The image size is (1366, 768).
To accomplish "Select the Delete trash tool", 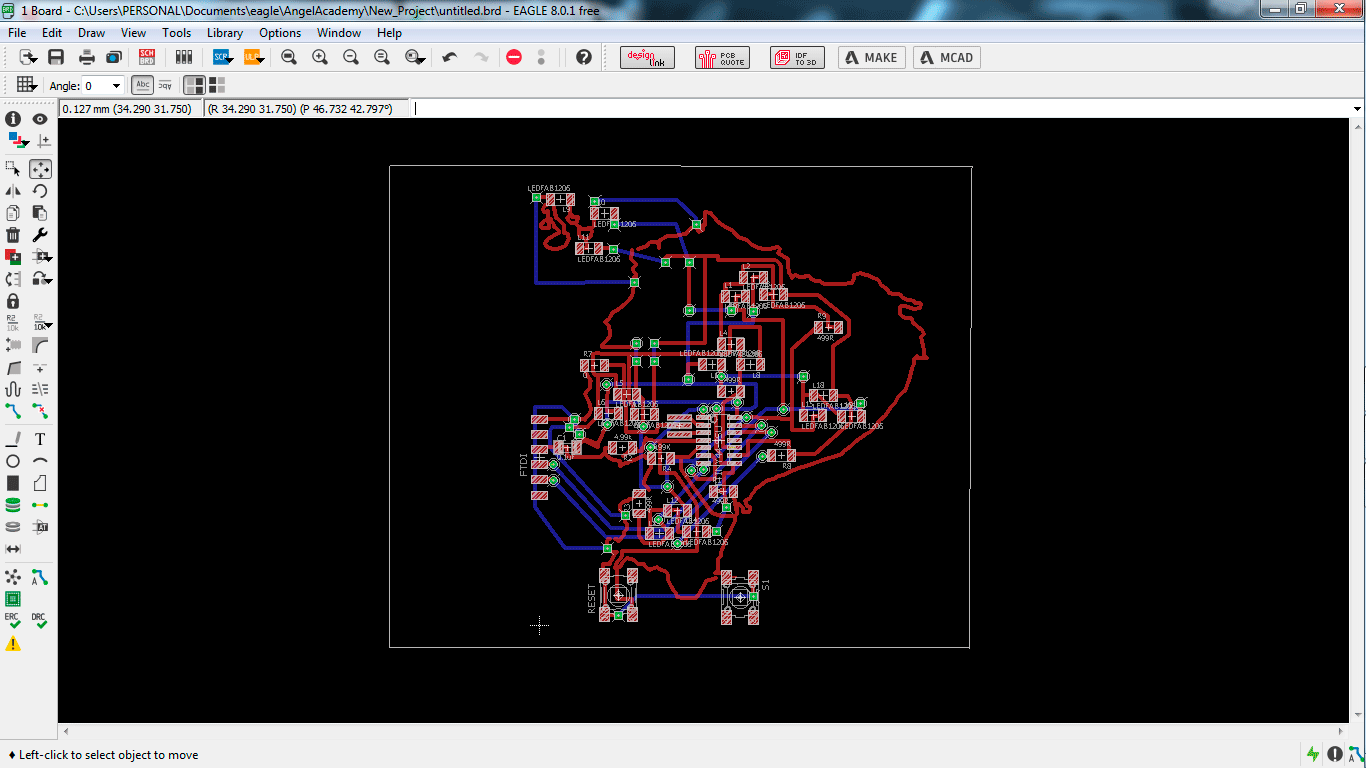I will point(13,235).
